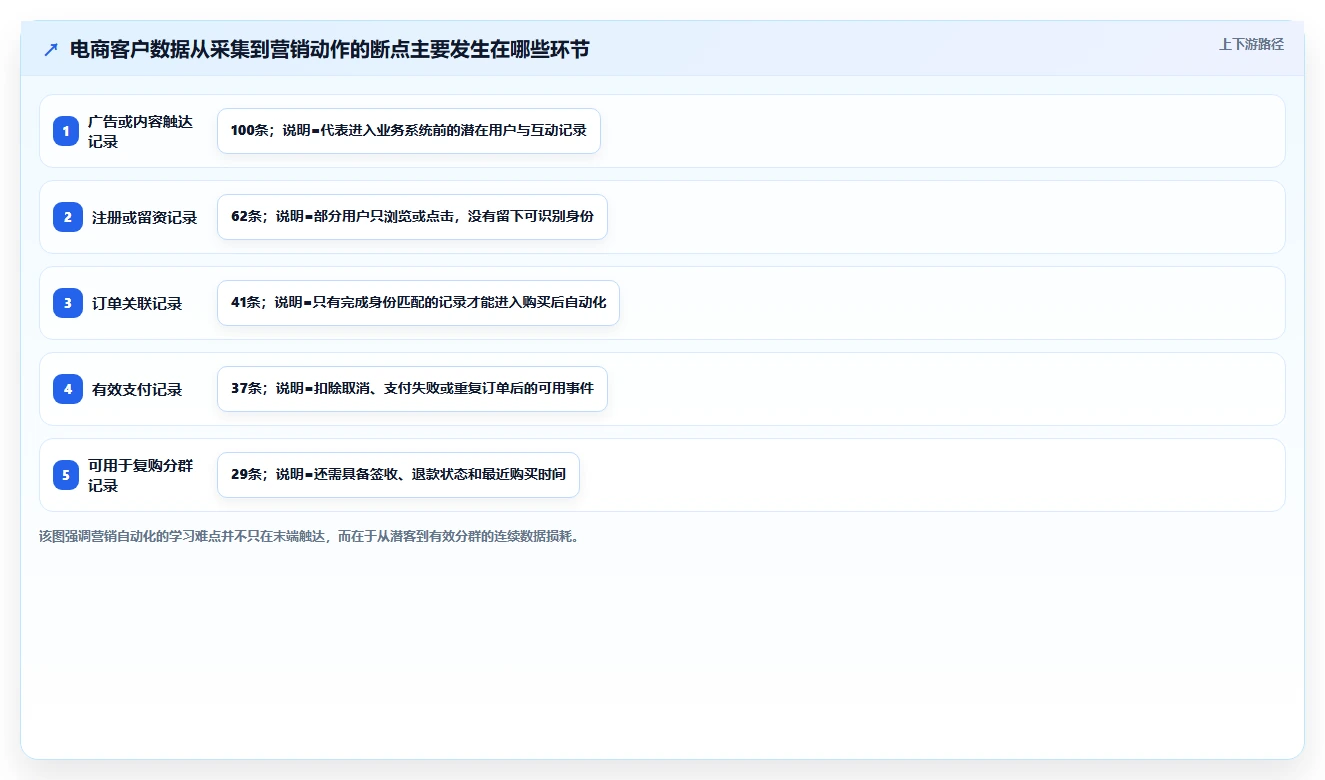Select step number 4 badge
Screen dimensions: 1325x780
click(66, 389)
